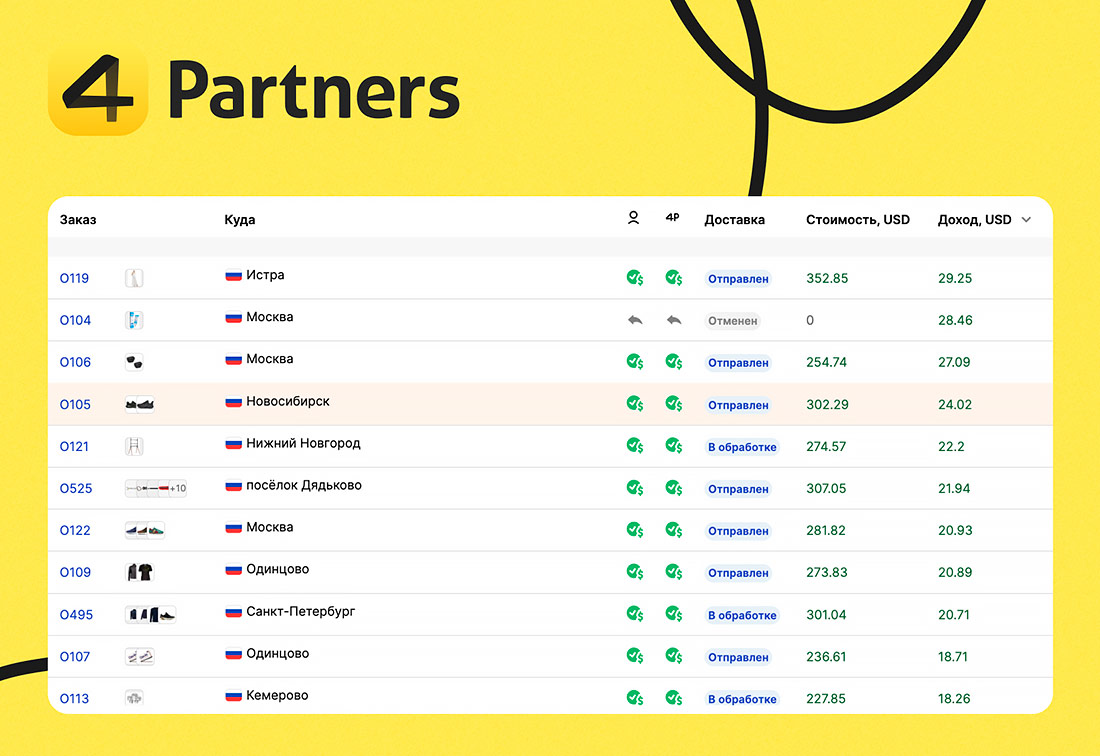Click the 4P column header icon
The image size is (1100, 756).
(672, 218)
